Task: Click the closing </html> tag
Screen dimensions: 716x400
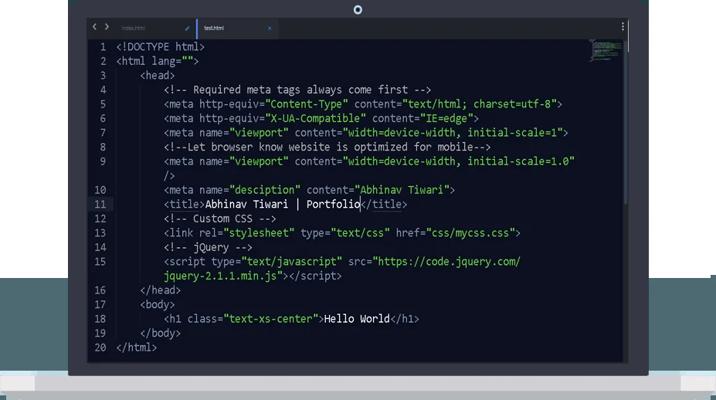Action: [x=137, y=347]
